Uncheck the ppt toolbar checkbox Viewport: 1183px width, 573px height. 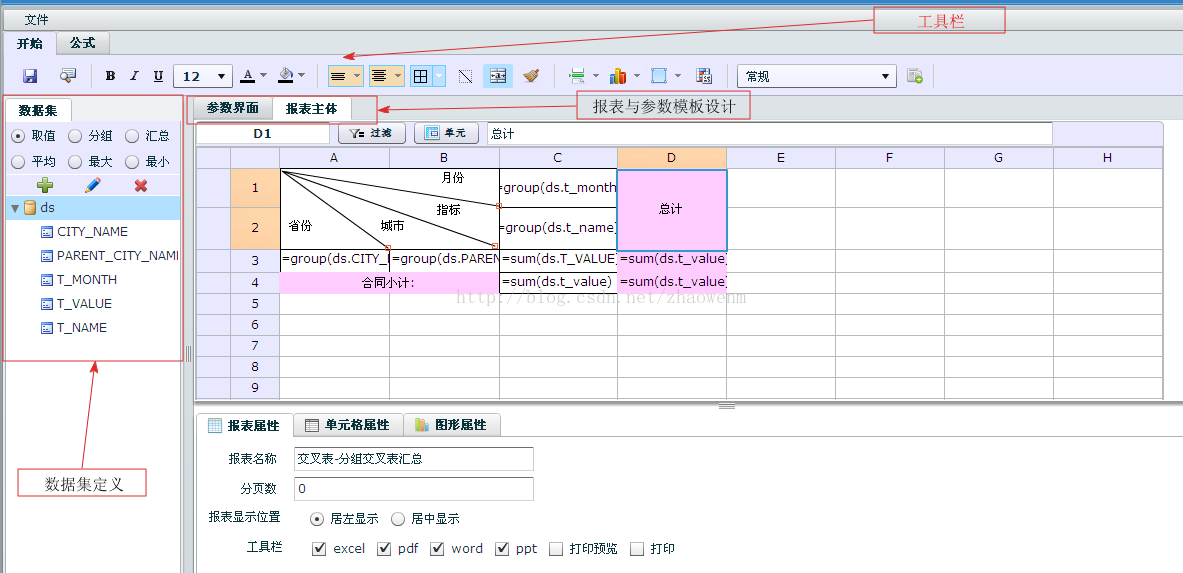502,548
